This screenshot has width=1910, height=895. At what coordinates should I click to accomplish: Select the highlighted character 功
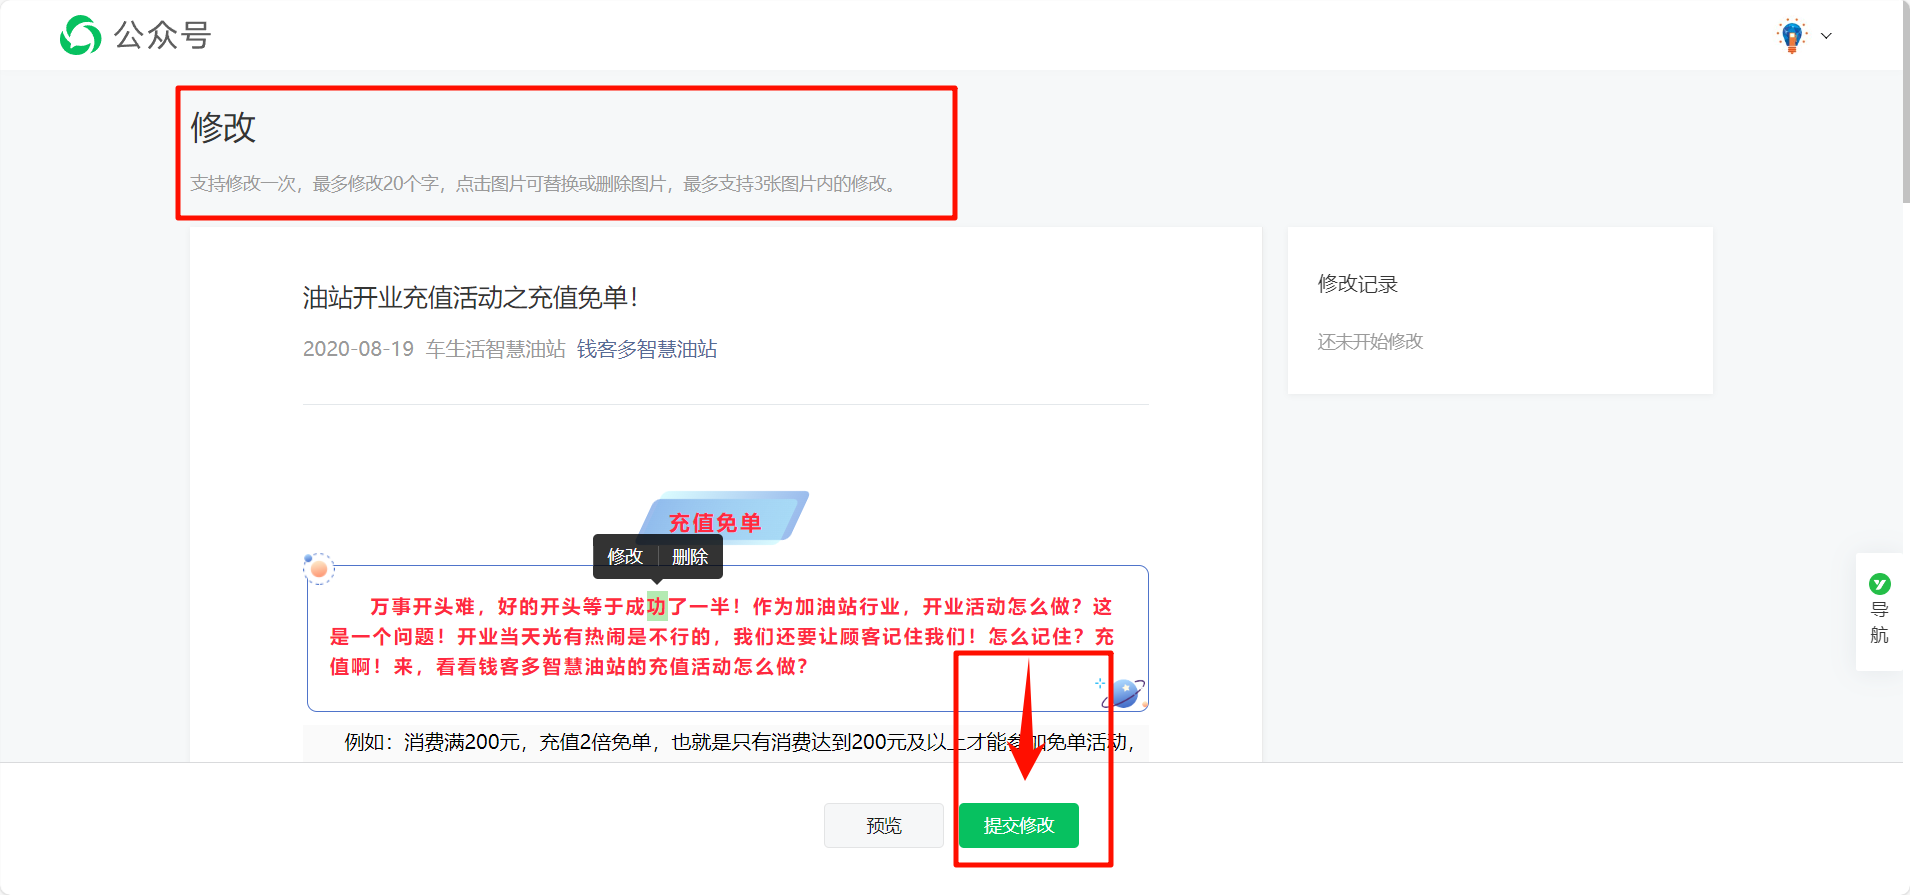click(657, 606)
